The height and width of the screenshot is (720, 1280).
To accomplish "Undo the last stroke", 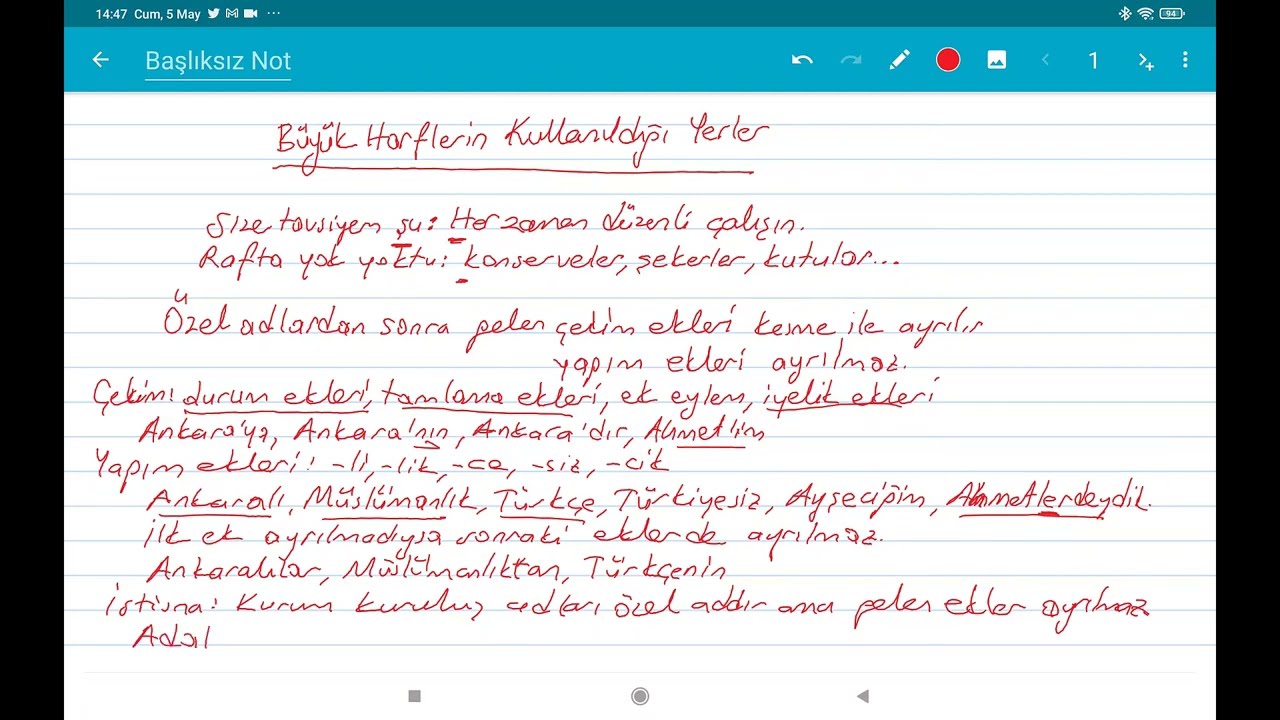I will click(x=802, y=60).
